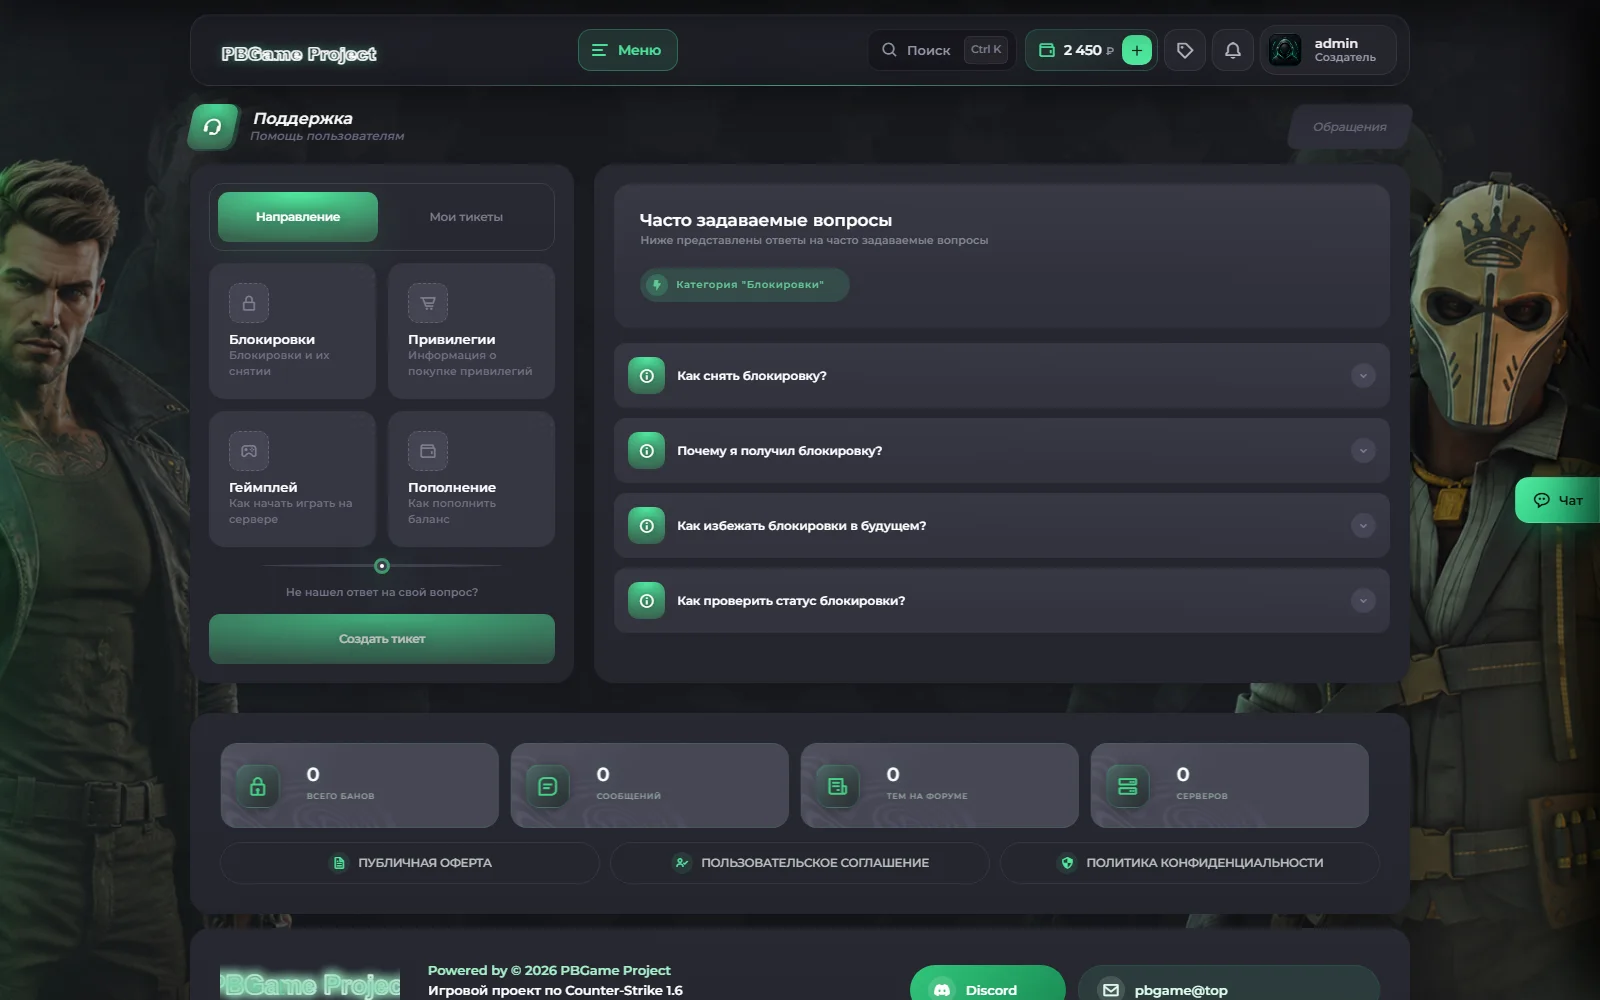Switch to the Мои тикеты tab
Screen dimensions: 1600x1000
466,217
